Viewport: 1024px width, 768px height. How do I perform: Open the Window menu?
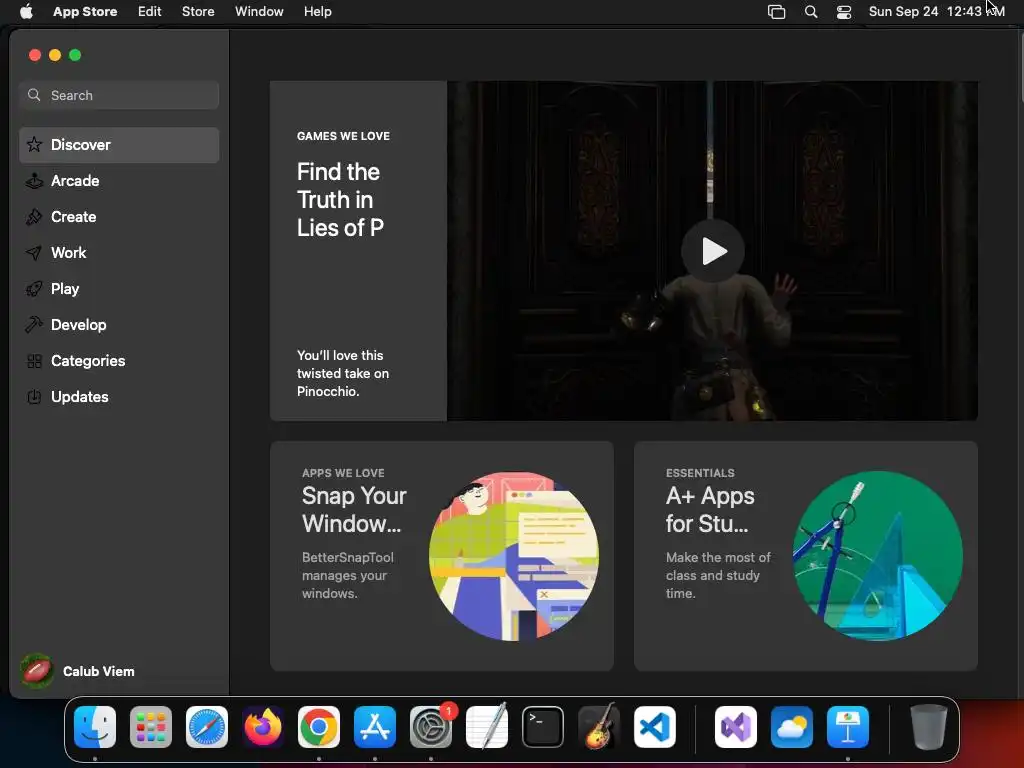tap(259, 11)
